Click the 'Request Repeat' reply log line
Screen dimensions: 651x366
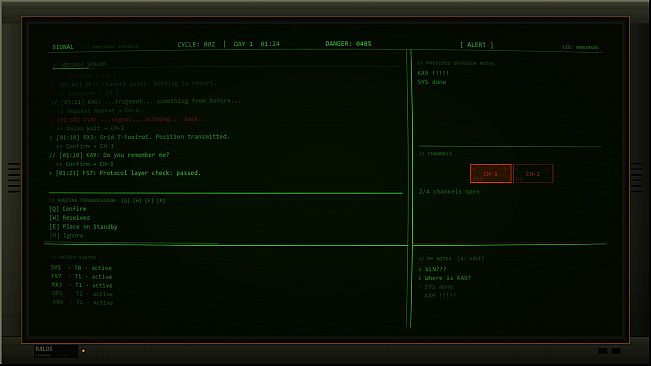[98, 110]
